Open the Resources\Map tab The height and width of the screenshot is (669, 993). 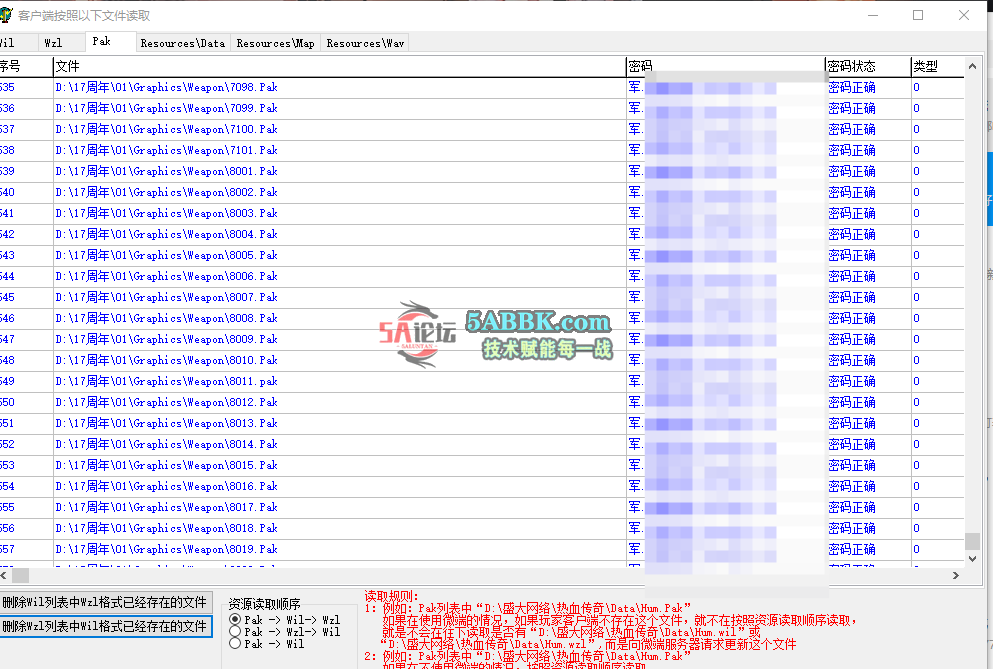(x=275, y=43)
